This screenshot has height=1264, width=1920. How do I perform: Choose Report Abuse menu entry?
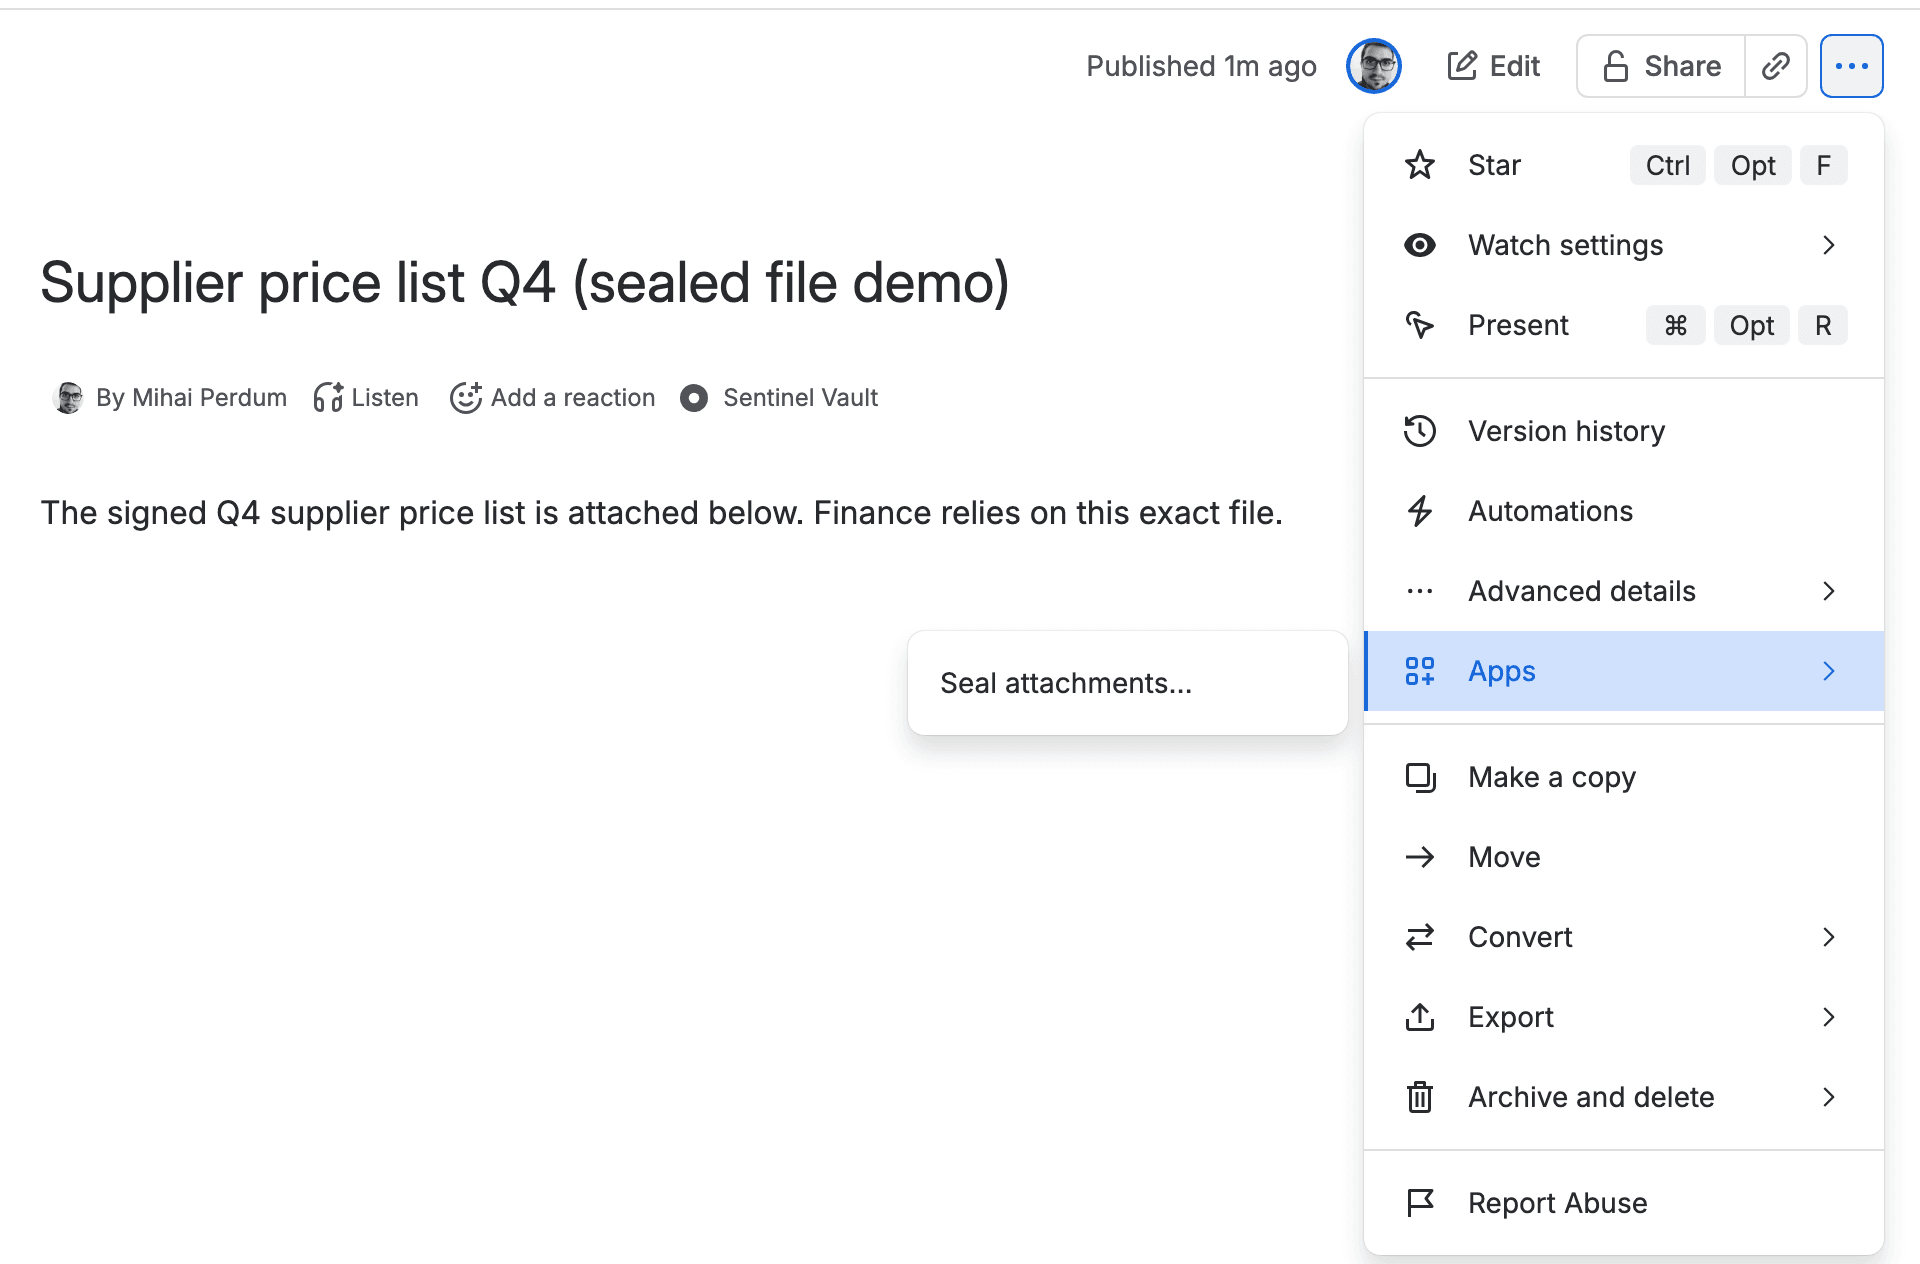(x=1624, y=1203)
